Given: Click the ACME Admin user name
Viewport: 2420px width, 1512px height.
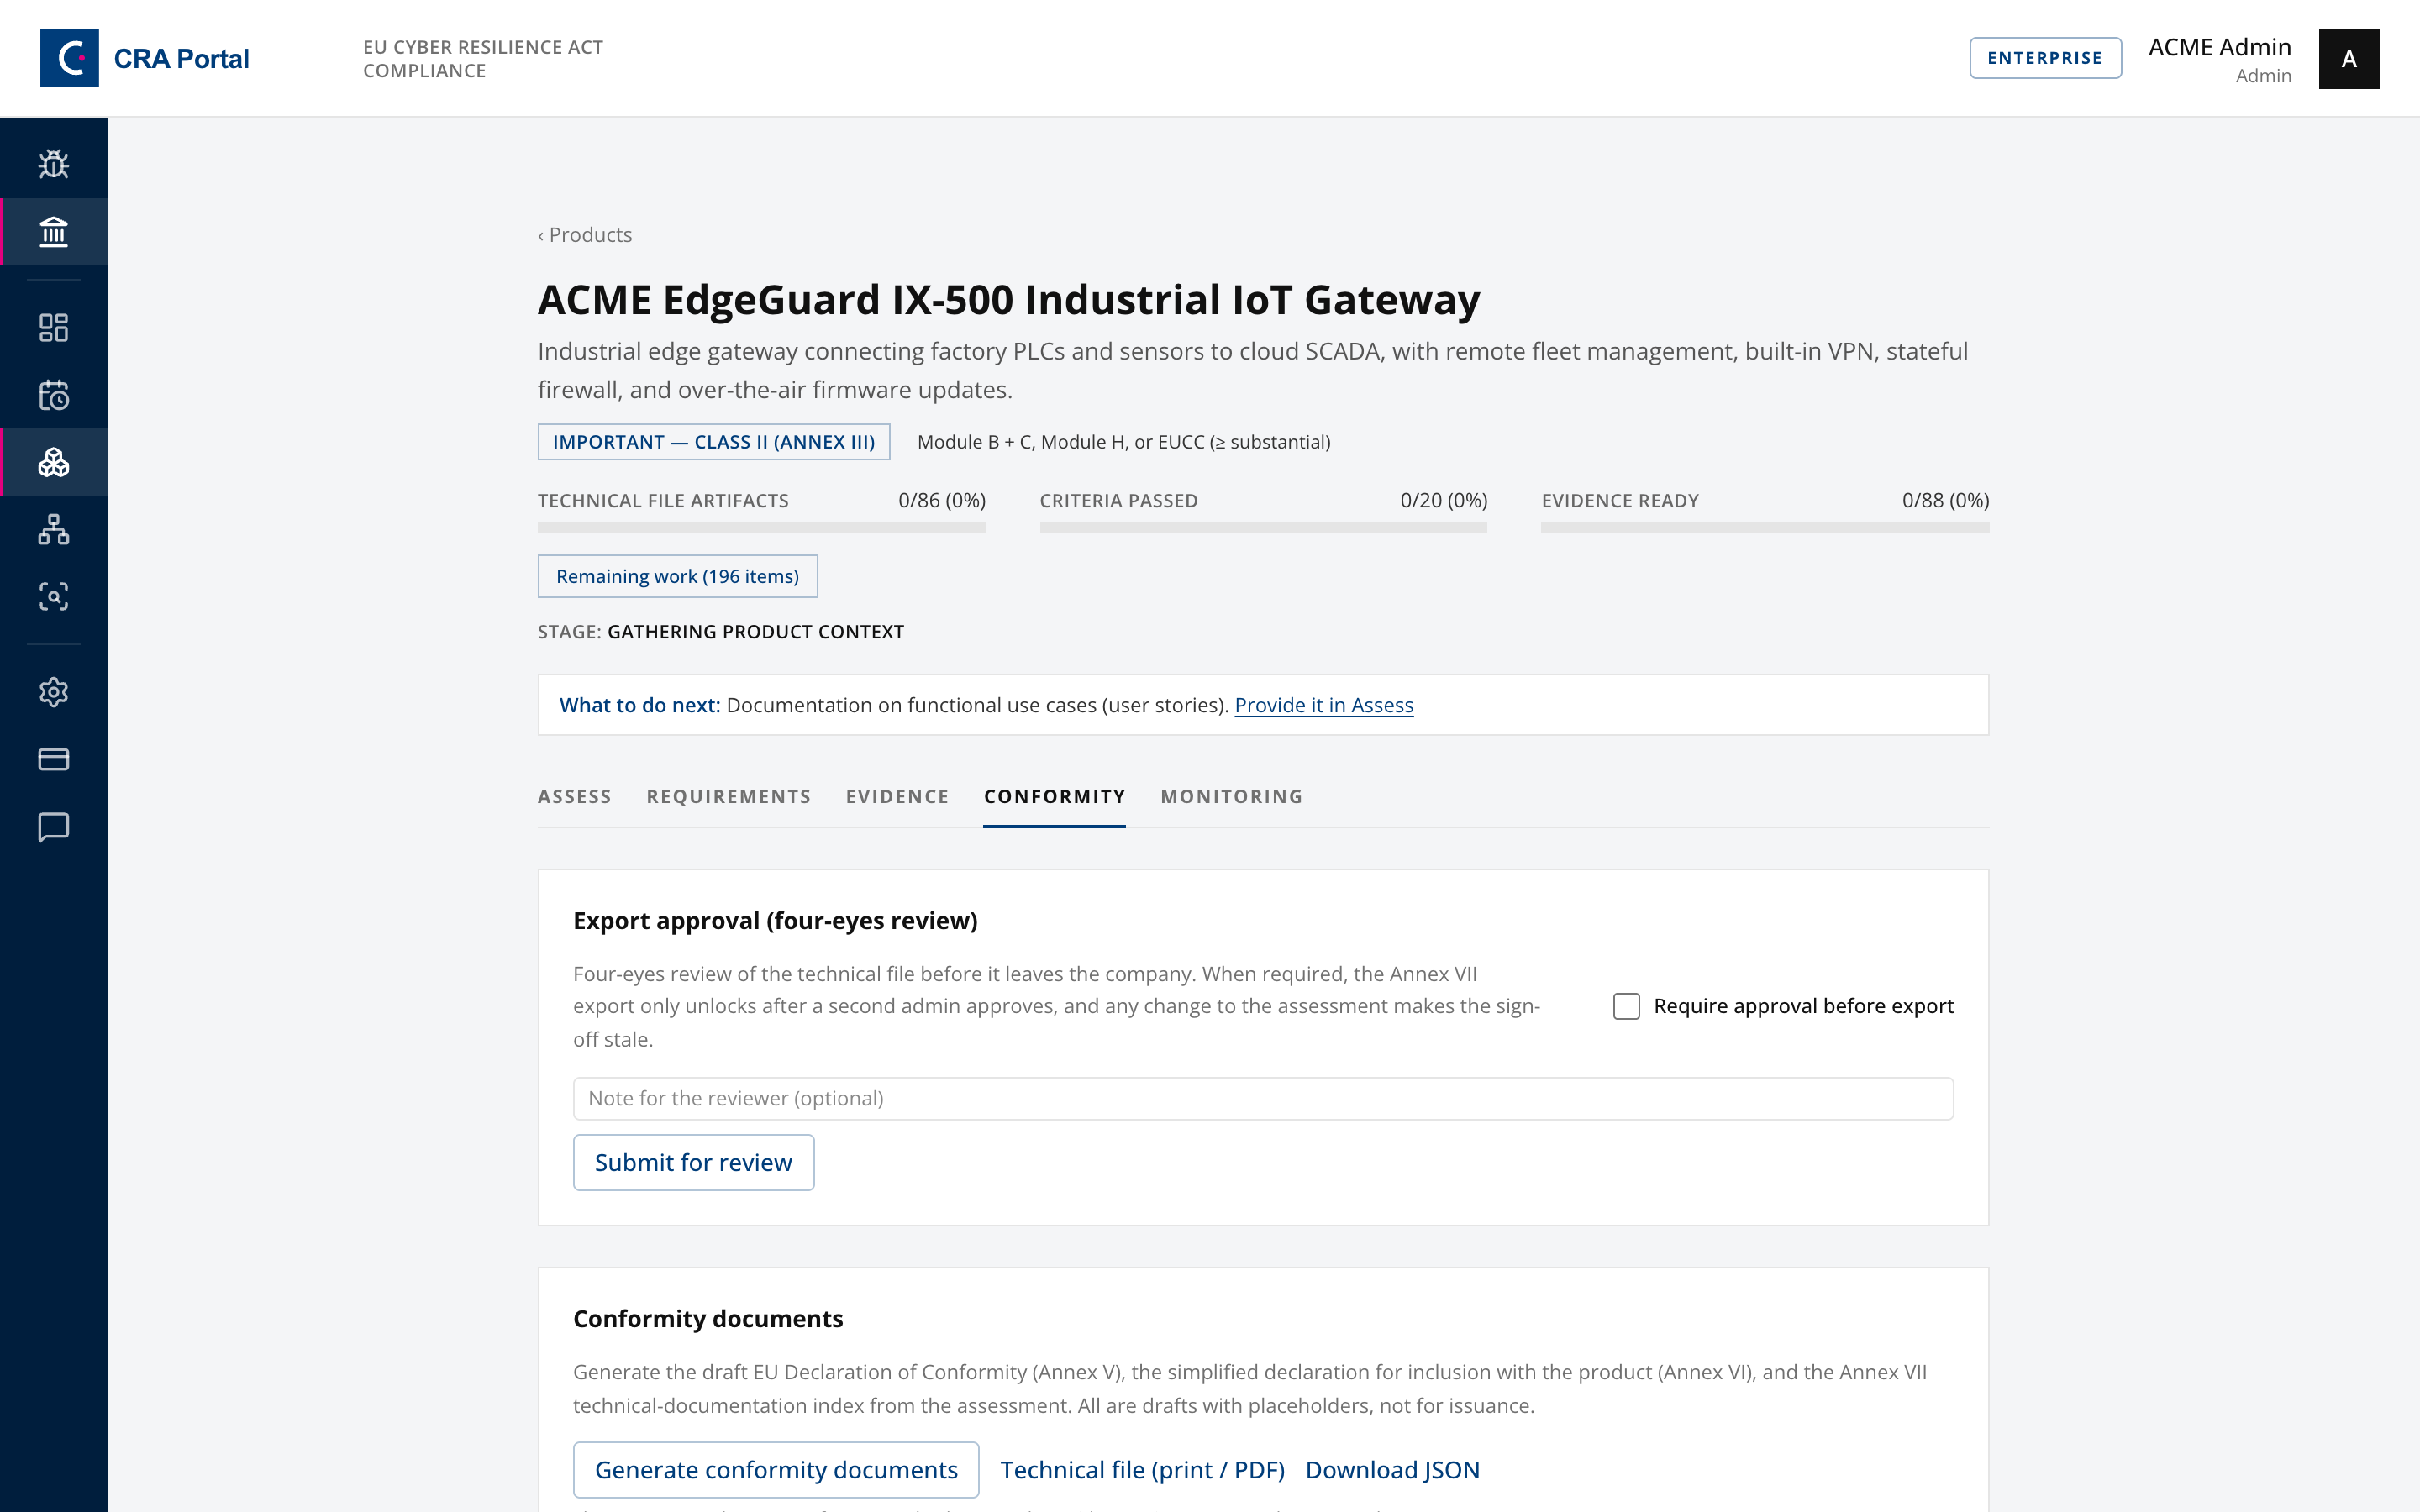Looking at the screenshot, I should (x=2220, y=47).
